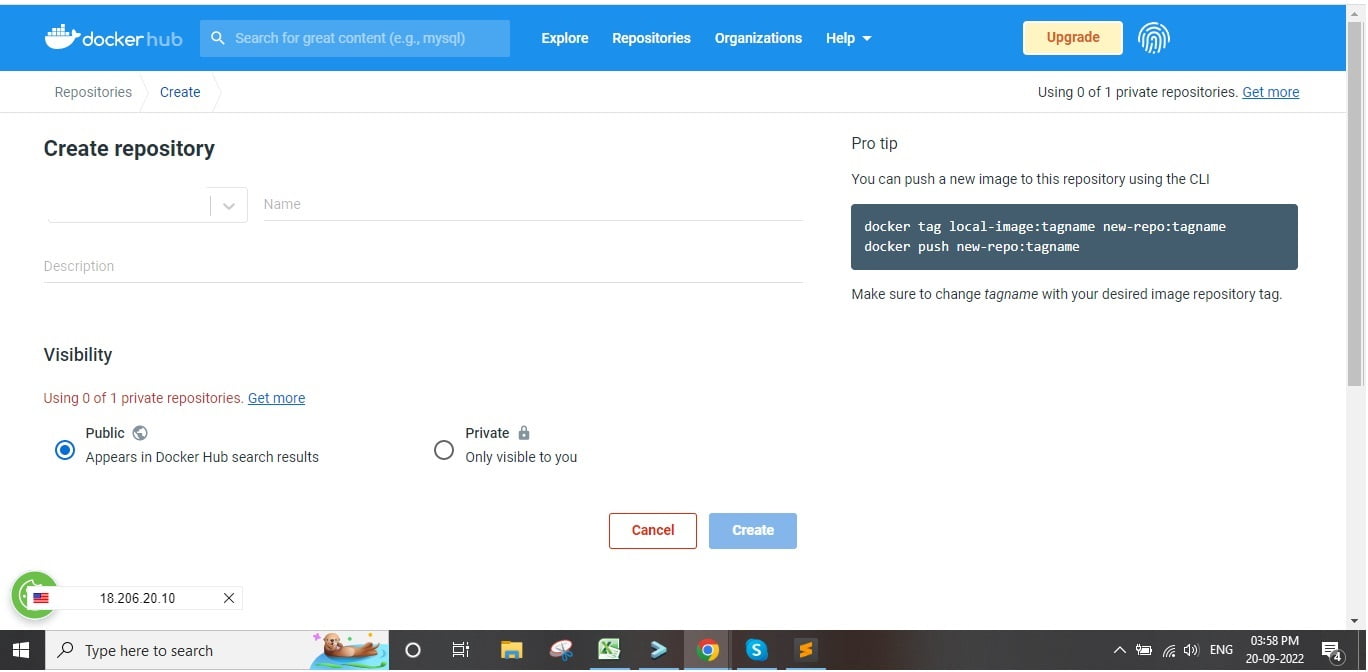Click 'Appears in Docker Hub search results' text

[x=202, y=457]
